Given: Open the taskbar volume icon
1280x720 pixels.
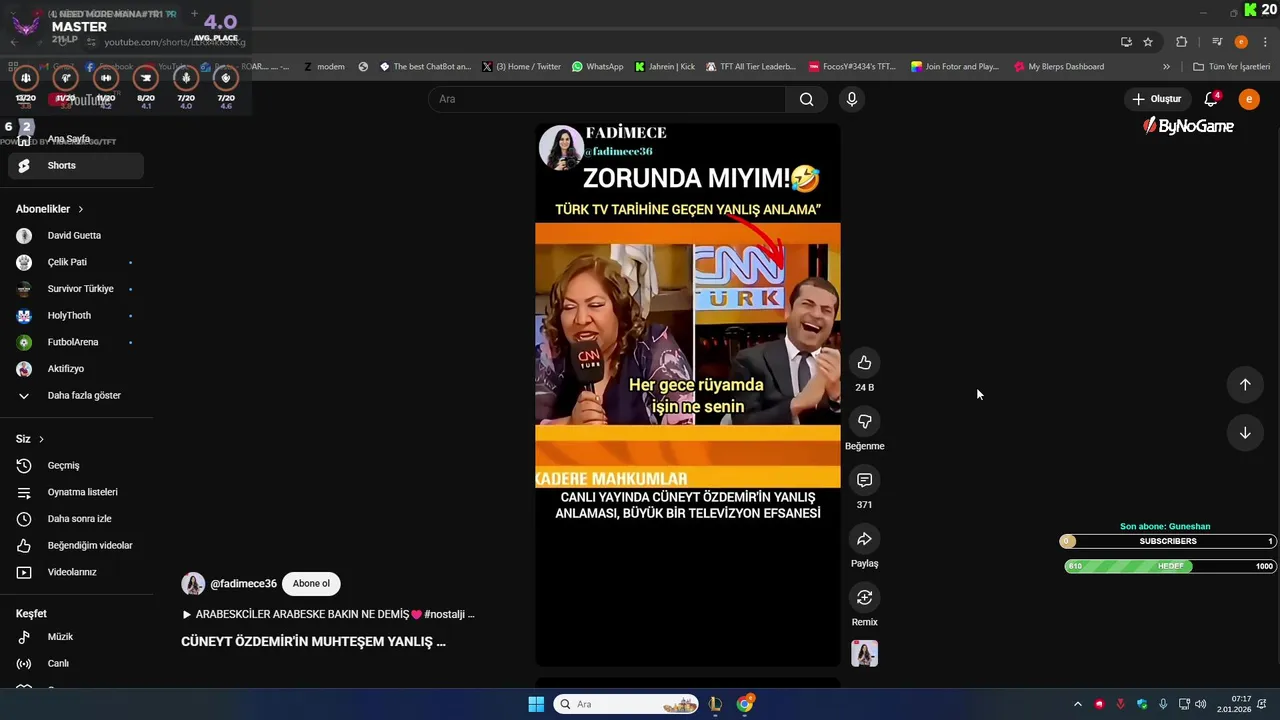Looking at the screenshot, I should 1201,704.
